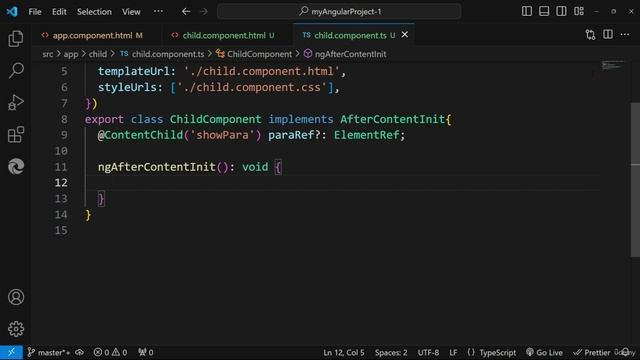Click line number 12 in gutter

61,182
